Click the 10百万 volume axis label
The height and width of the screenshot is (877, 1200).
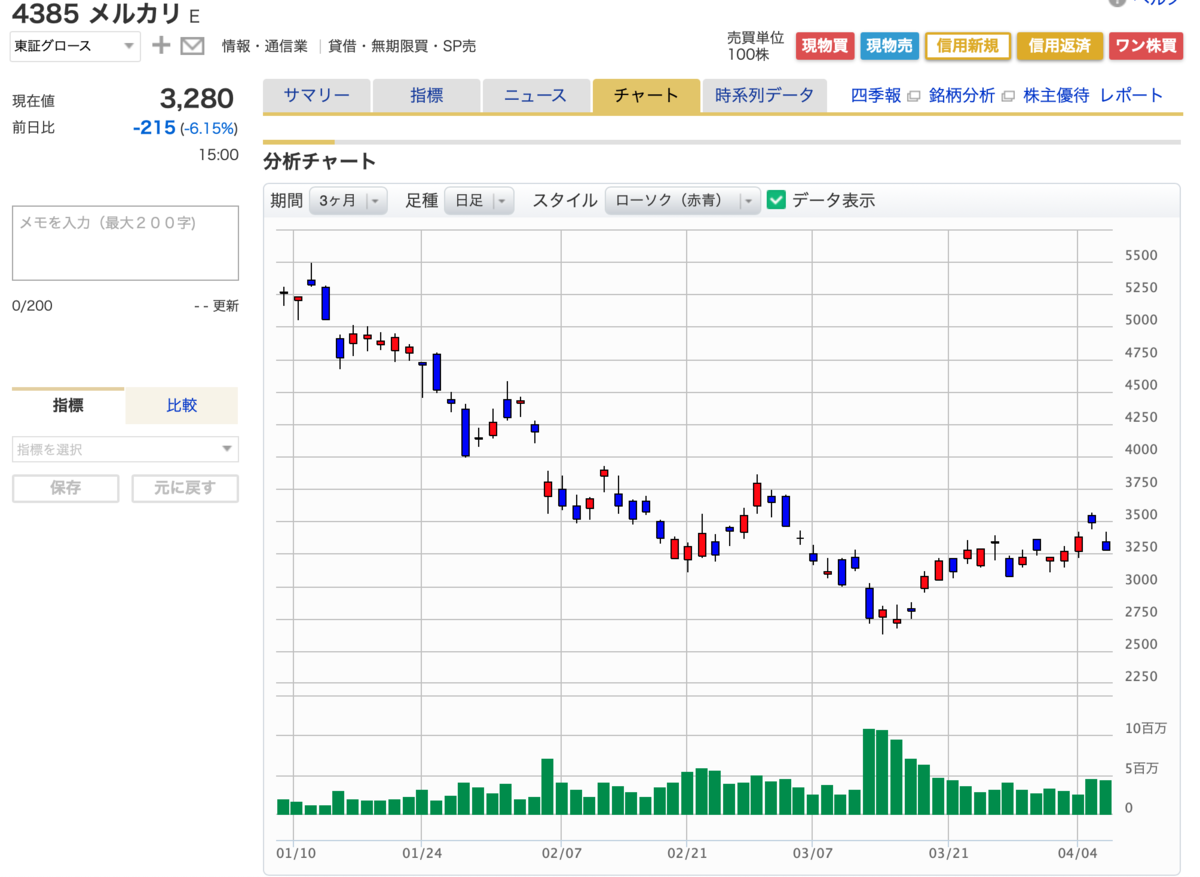1145,728
